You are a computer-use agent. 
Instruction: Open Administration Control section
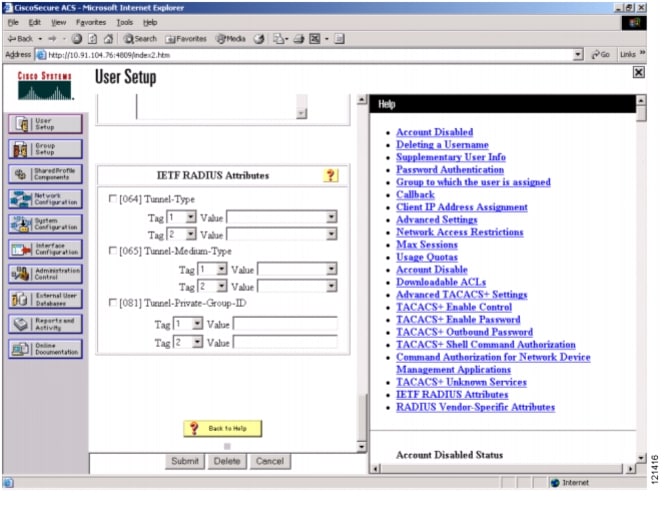pyautogui.click(x=45, y=274)
